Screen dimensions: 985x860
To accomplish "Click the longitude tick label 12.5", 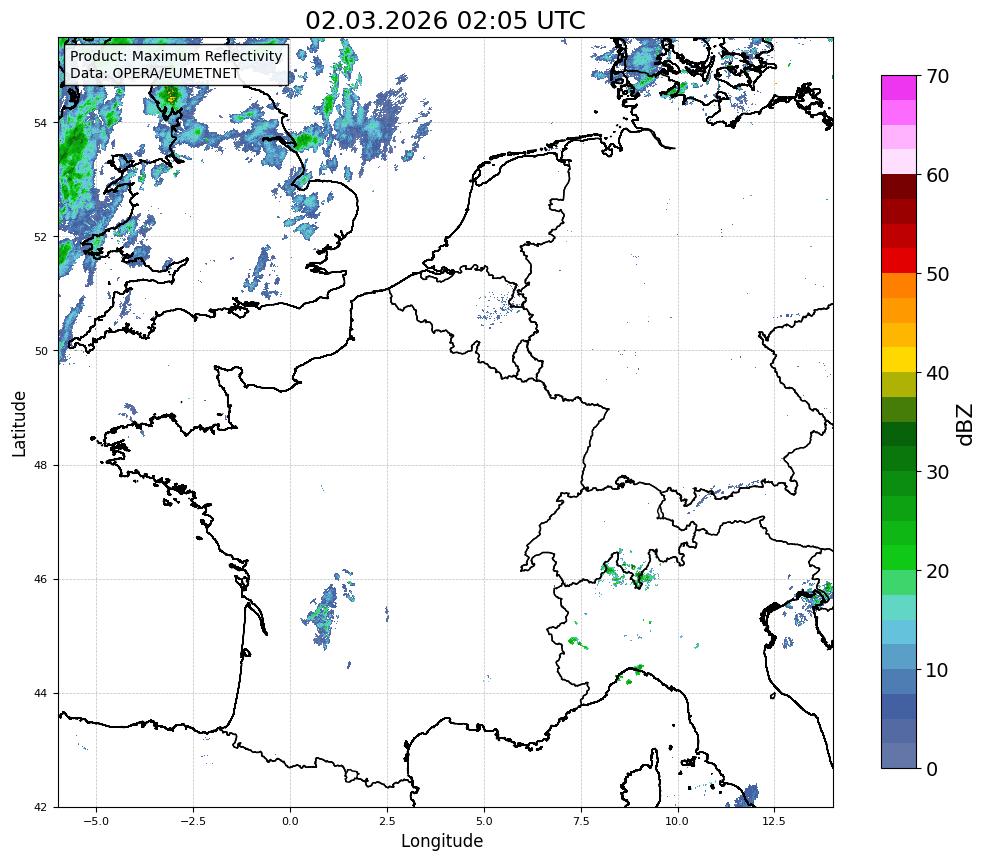I will coord(774,821).
